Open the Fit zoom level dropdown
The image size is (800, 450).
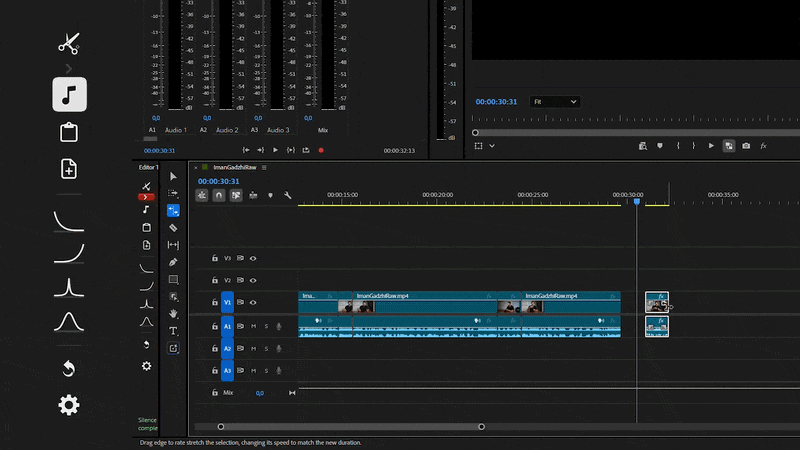pos(555,102)
